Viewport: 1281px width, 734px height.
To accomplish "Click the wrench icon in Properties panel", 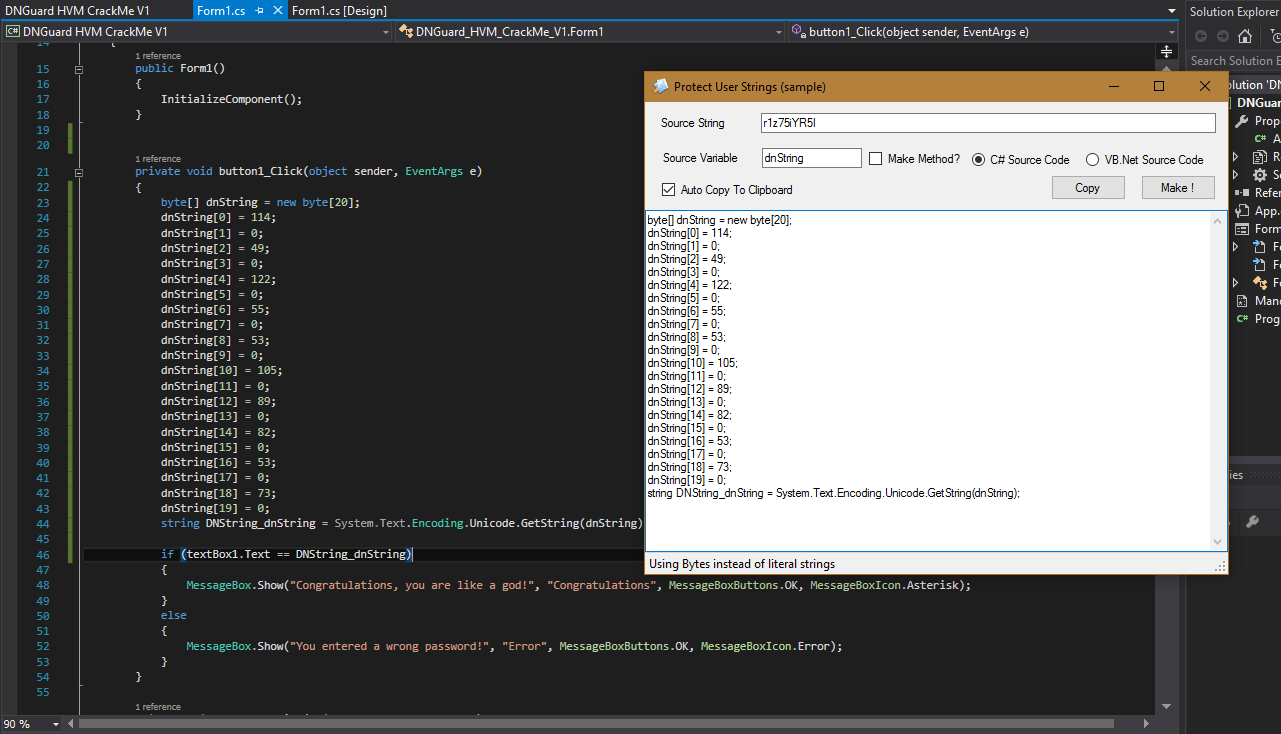I will pos(1251,521).
